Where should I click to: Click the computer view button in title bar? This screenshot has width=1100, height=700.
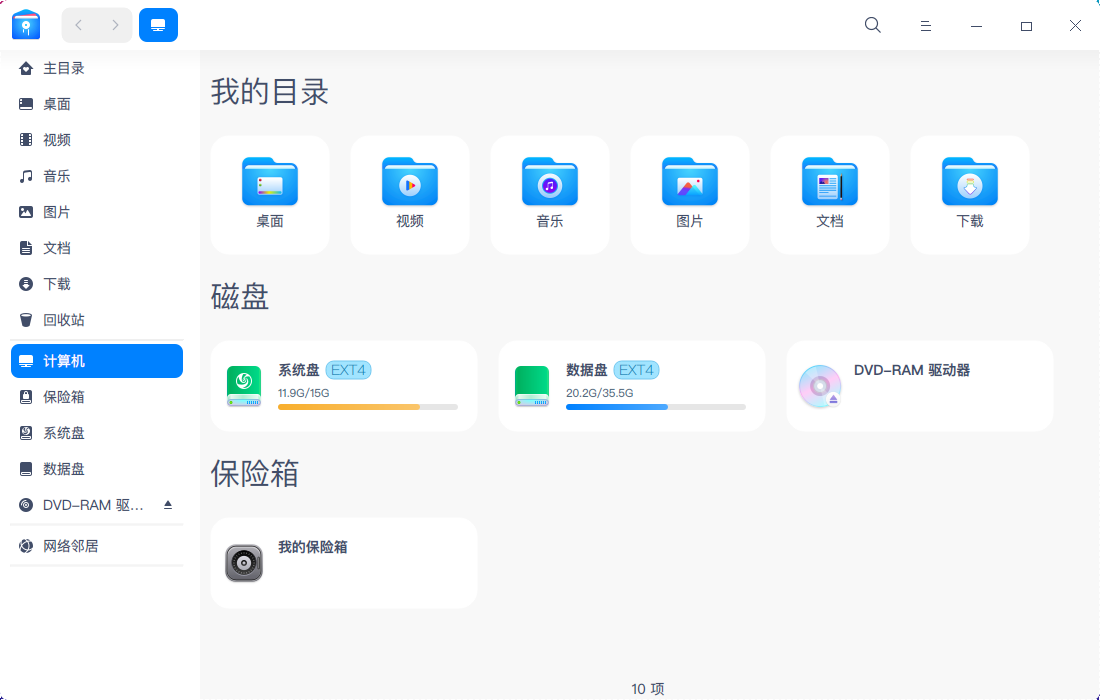pos(159,25)
